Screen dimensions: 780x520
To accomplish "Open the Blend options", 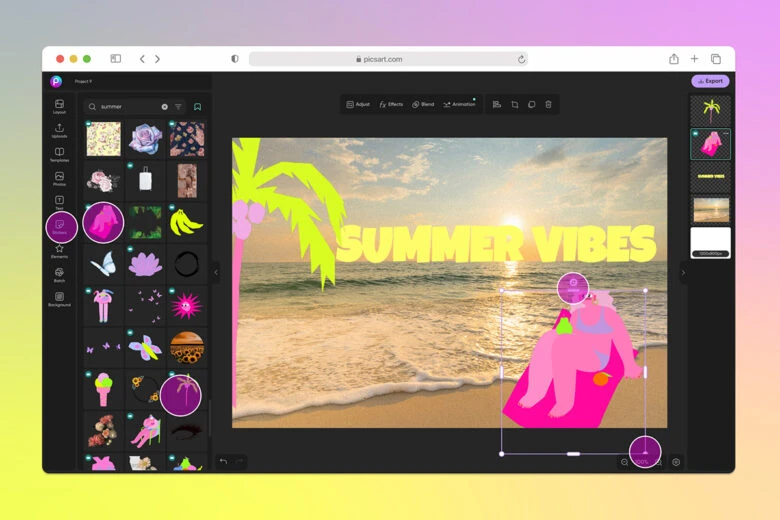I will [x=423, y=104].
